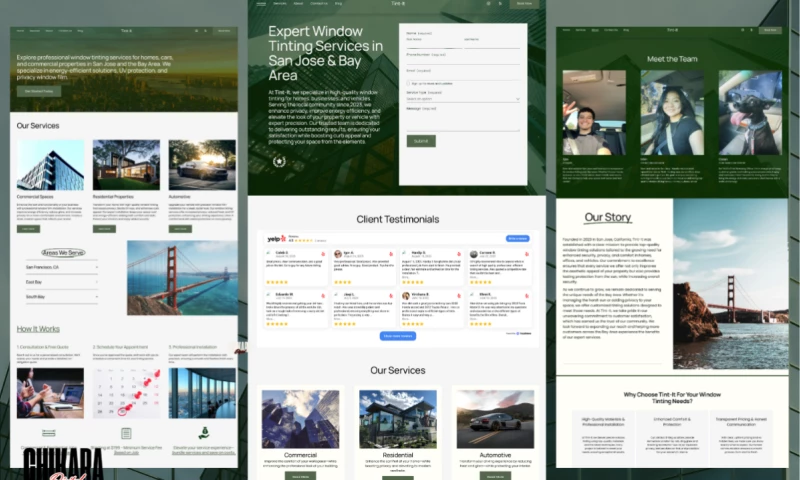This screenshot has height=480, width=800.
Task: Click the award badge icon below the hero paragraph
Action: pyautogui.click(x=279, y=162)
